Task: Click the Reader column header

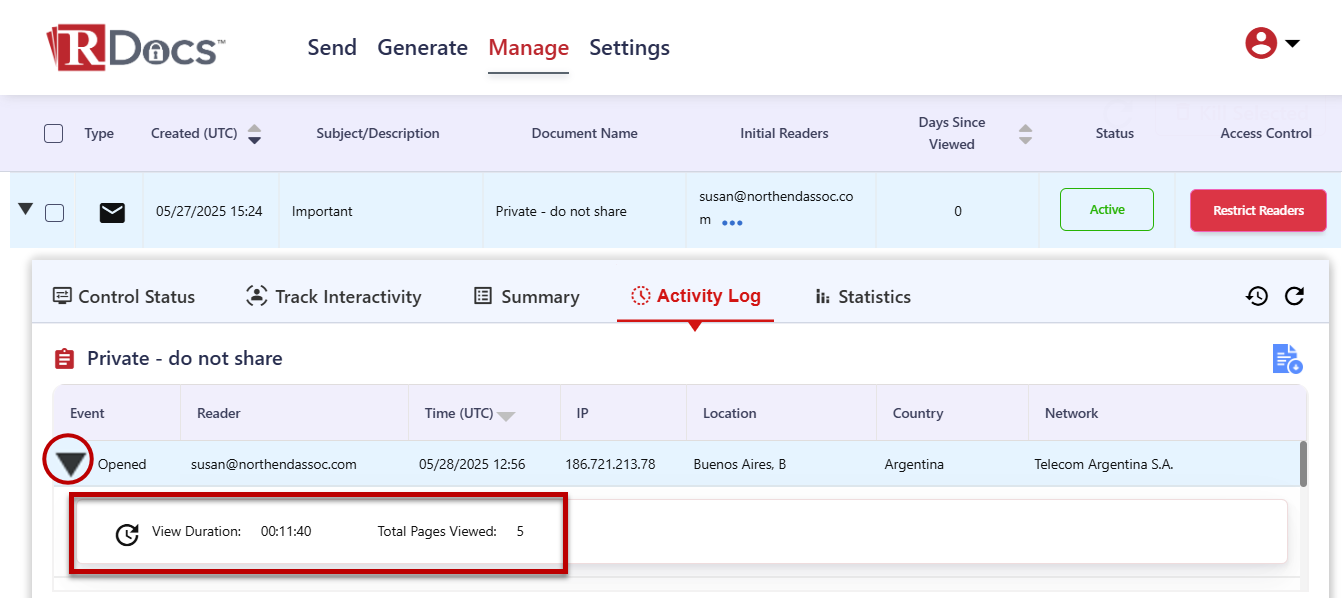Action: [219, 413]
